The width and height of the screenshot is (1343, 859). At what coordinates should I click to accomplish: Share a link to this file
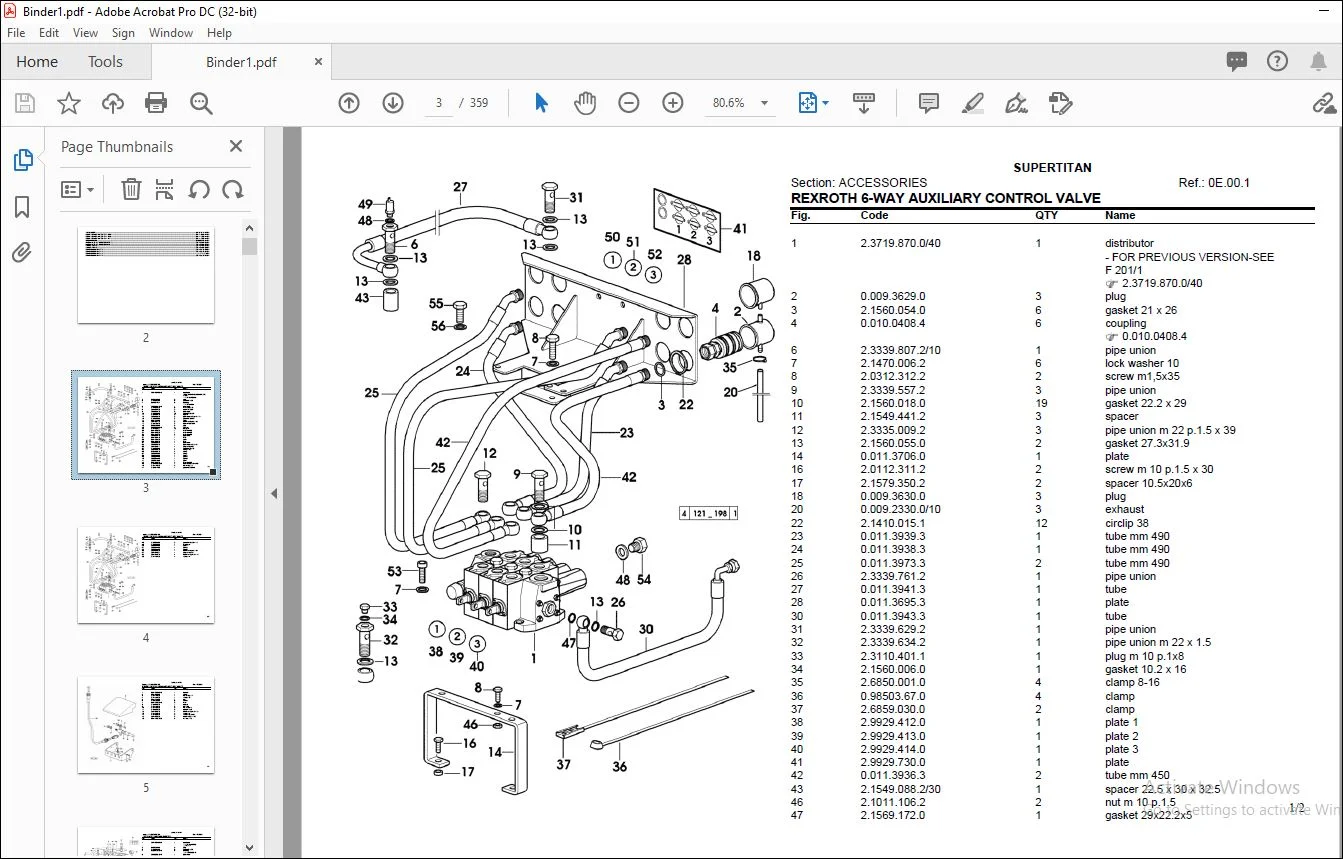pos(1324,103)
